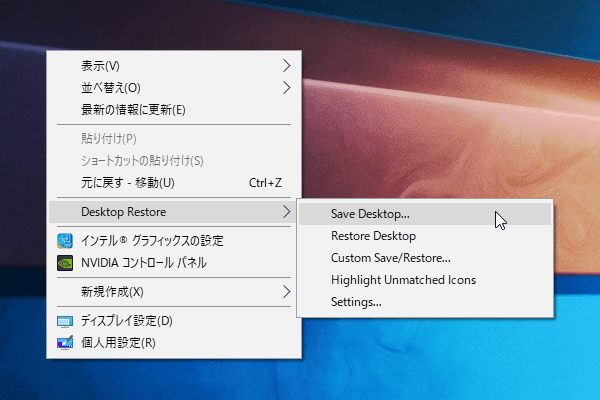Select 元に戻す - 移動(U) undo entry
Image resolution: width=600 pixels, height=400 pixels.
[174, 183]
